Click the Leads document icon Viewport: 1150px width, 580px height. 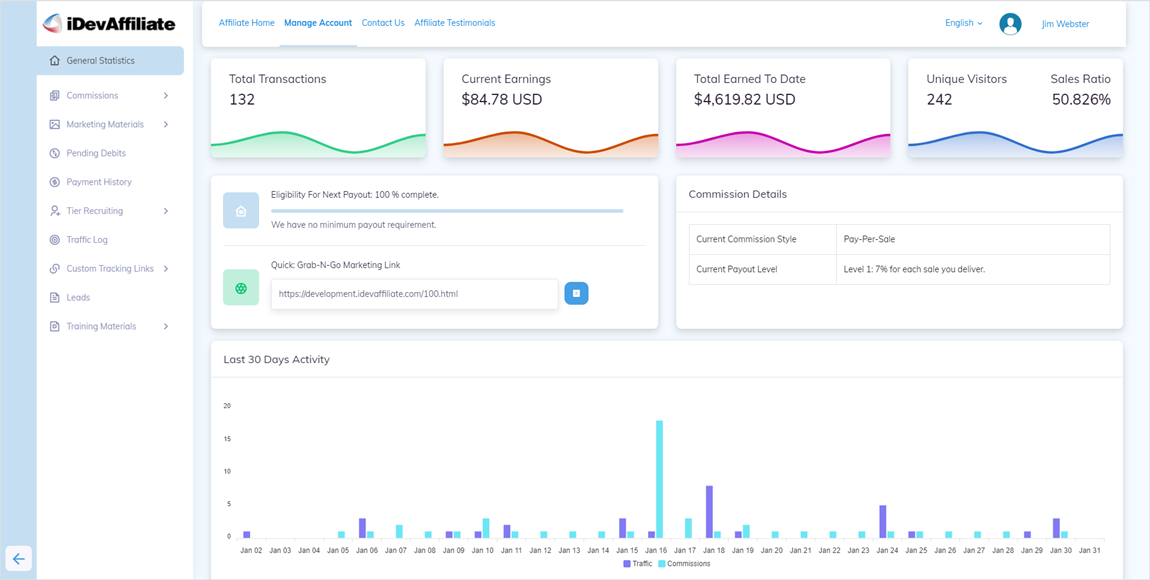click(54, 298)
